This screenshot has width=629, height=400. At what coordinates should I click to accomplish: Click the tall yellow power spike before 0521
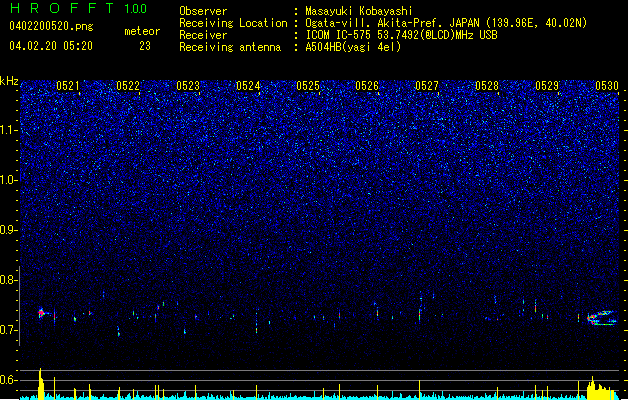click(x=41, y=384)
